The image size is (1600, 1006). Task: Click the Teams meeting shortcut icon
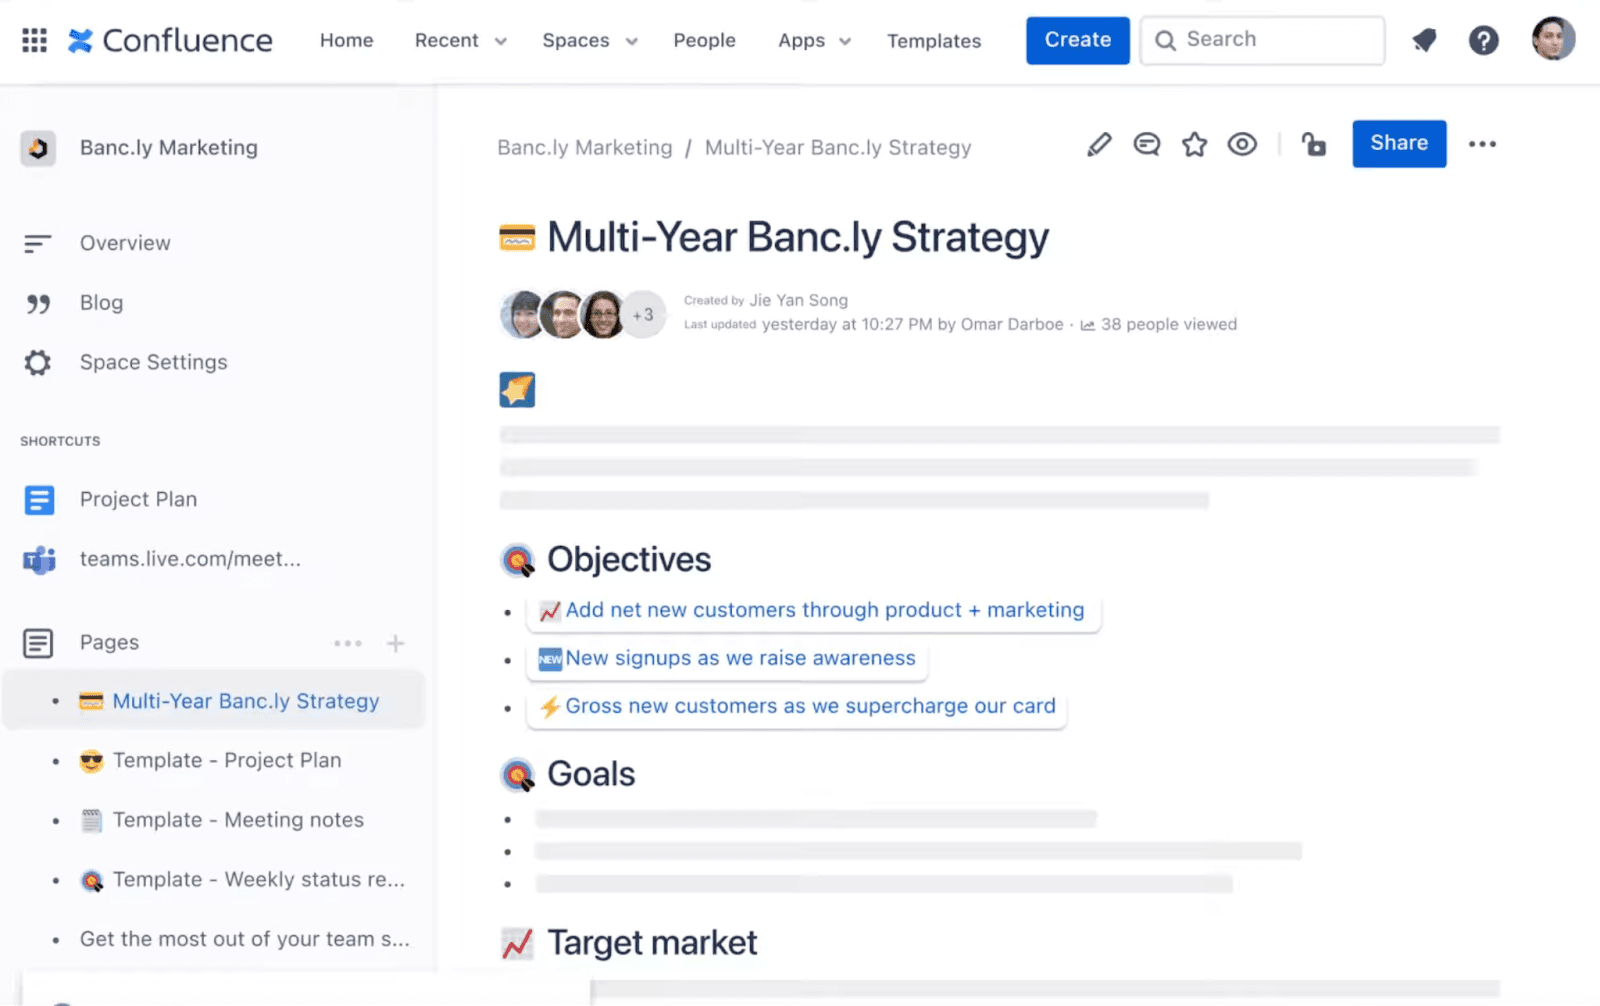(39, 559)
